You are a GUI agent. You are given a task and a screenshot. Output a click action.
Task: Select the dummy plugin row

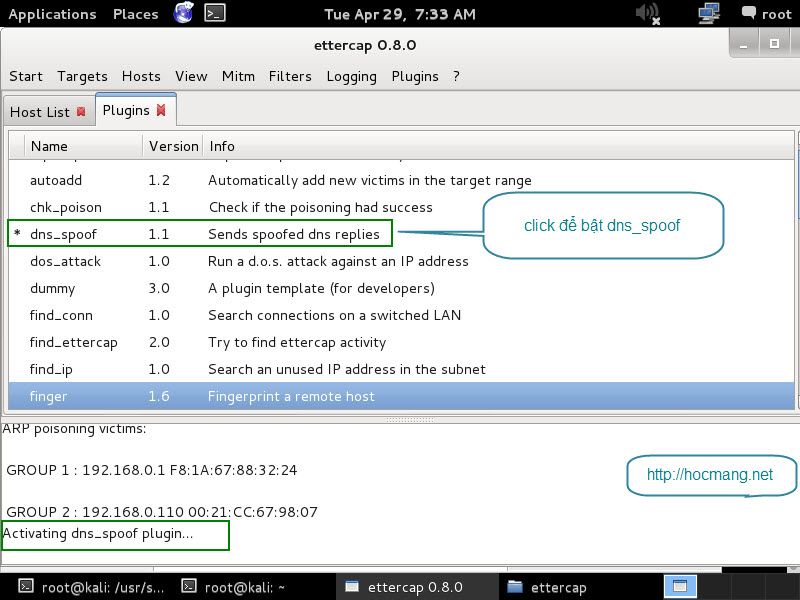coord(401,288)
